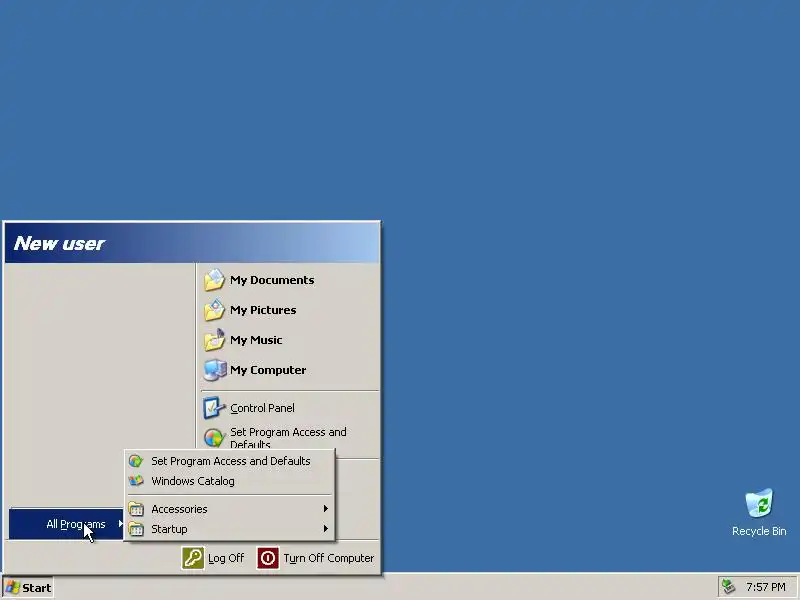Click the Windows flag on Start button
Viewport: 800px width, 600px height.
(13, 588)
